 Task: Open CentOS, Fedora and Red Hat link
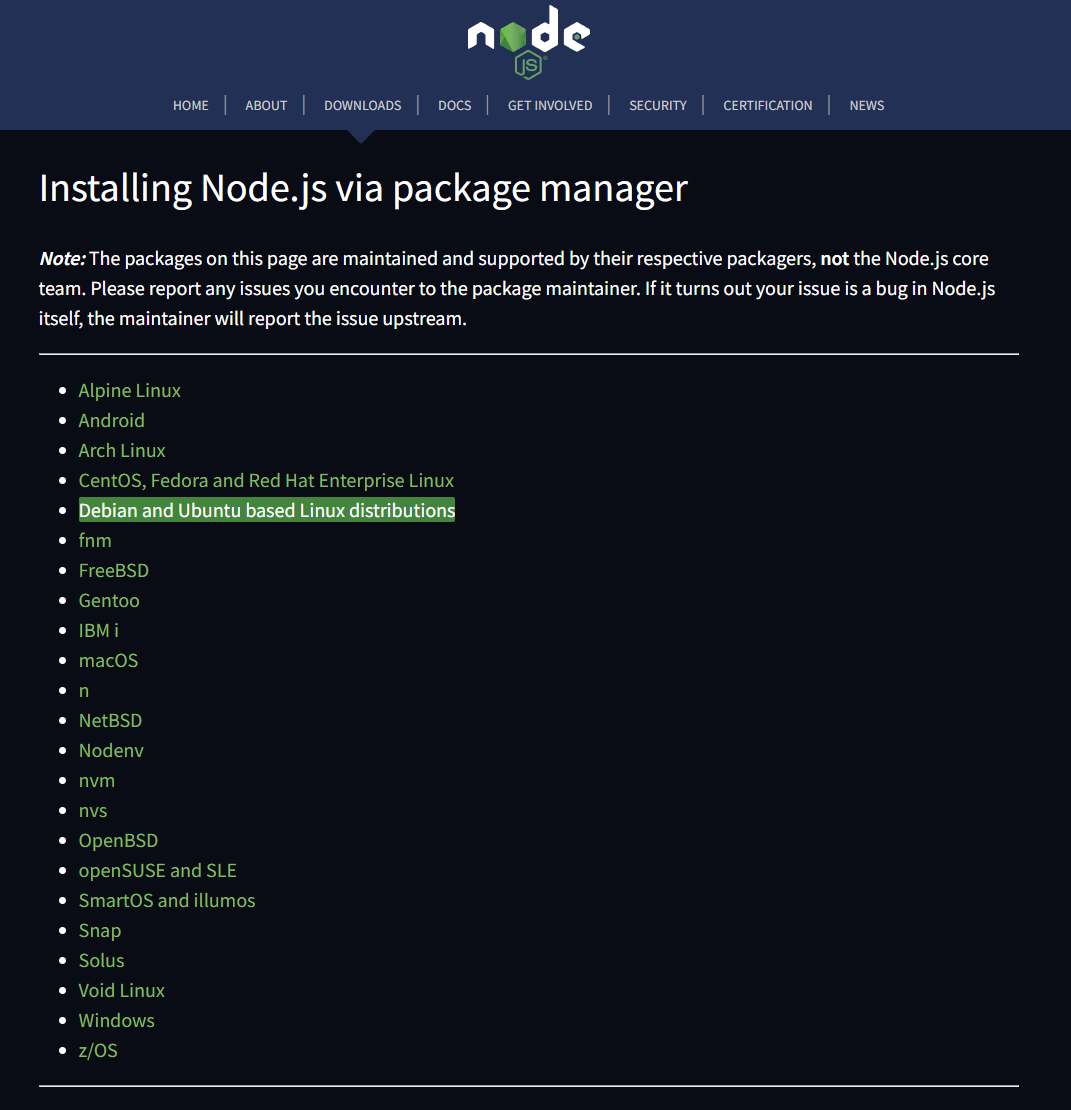(266, 480)
